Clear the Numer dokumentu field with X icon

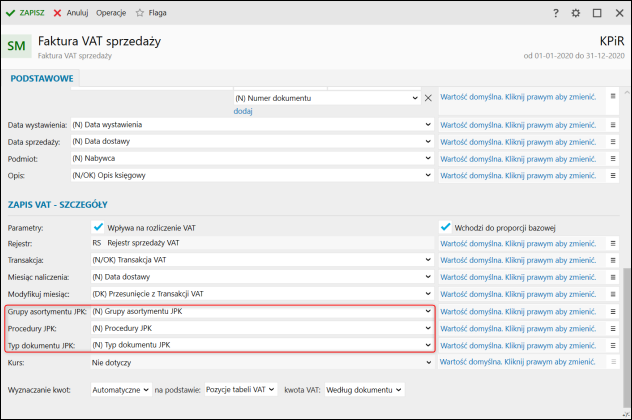[428, 98]
